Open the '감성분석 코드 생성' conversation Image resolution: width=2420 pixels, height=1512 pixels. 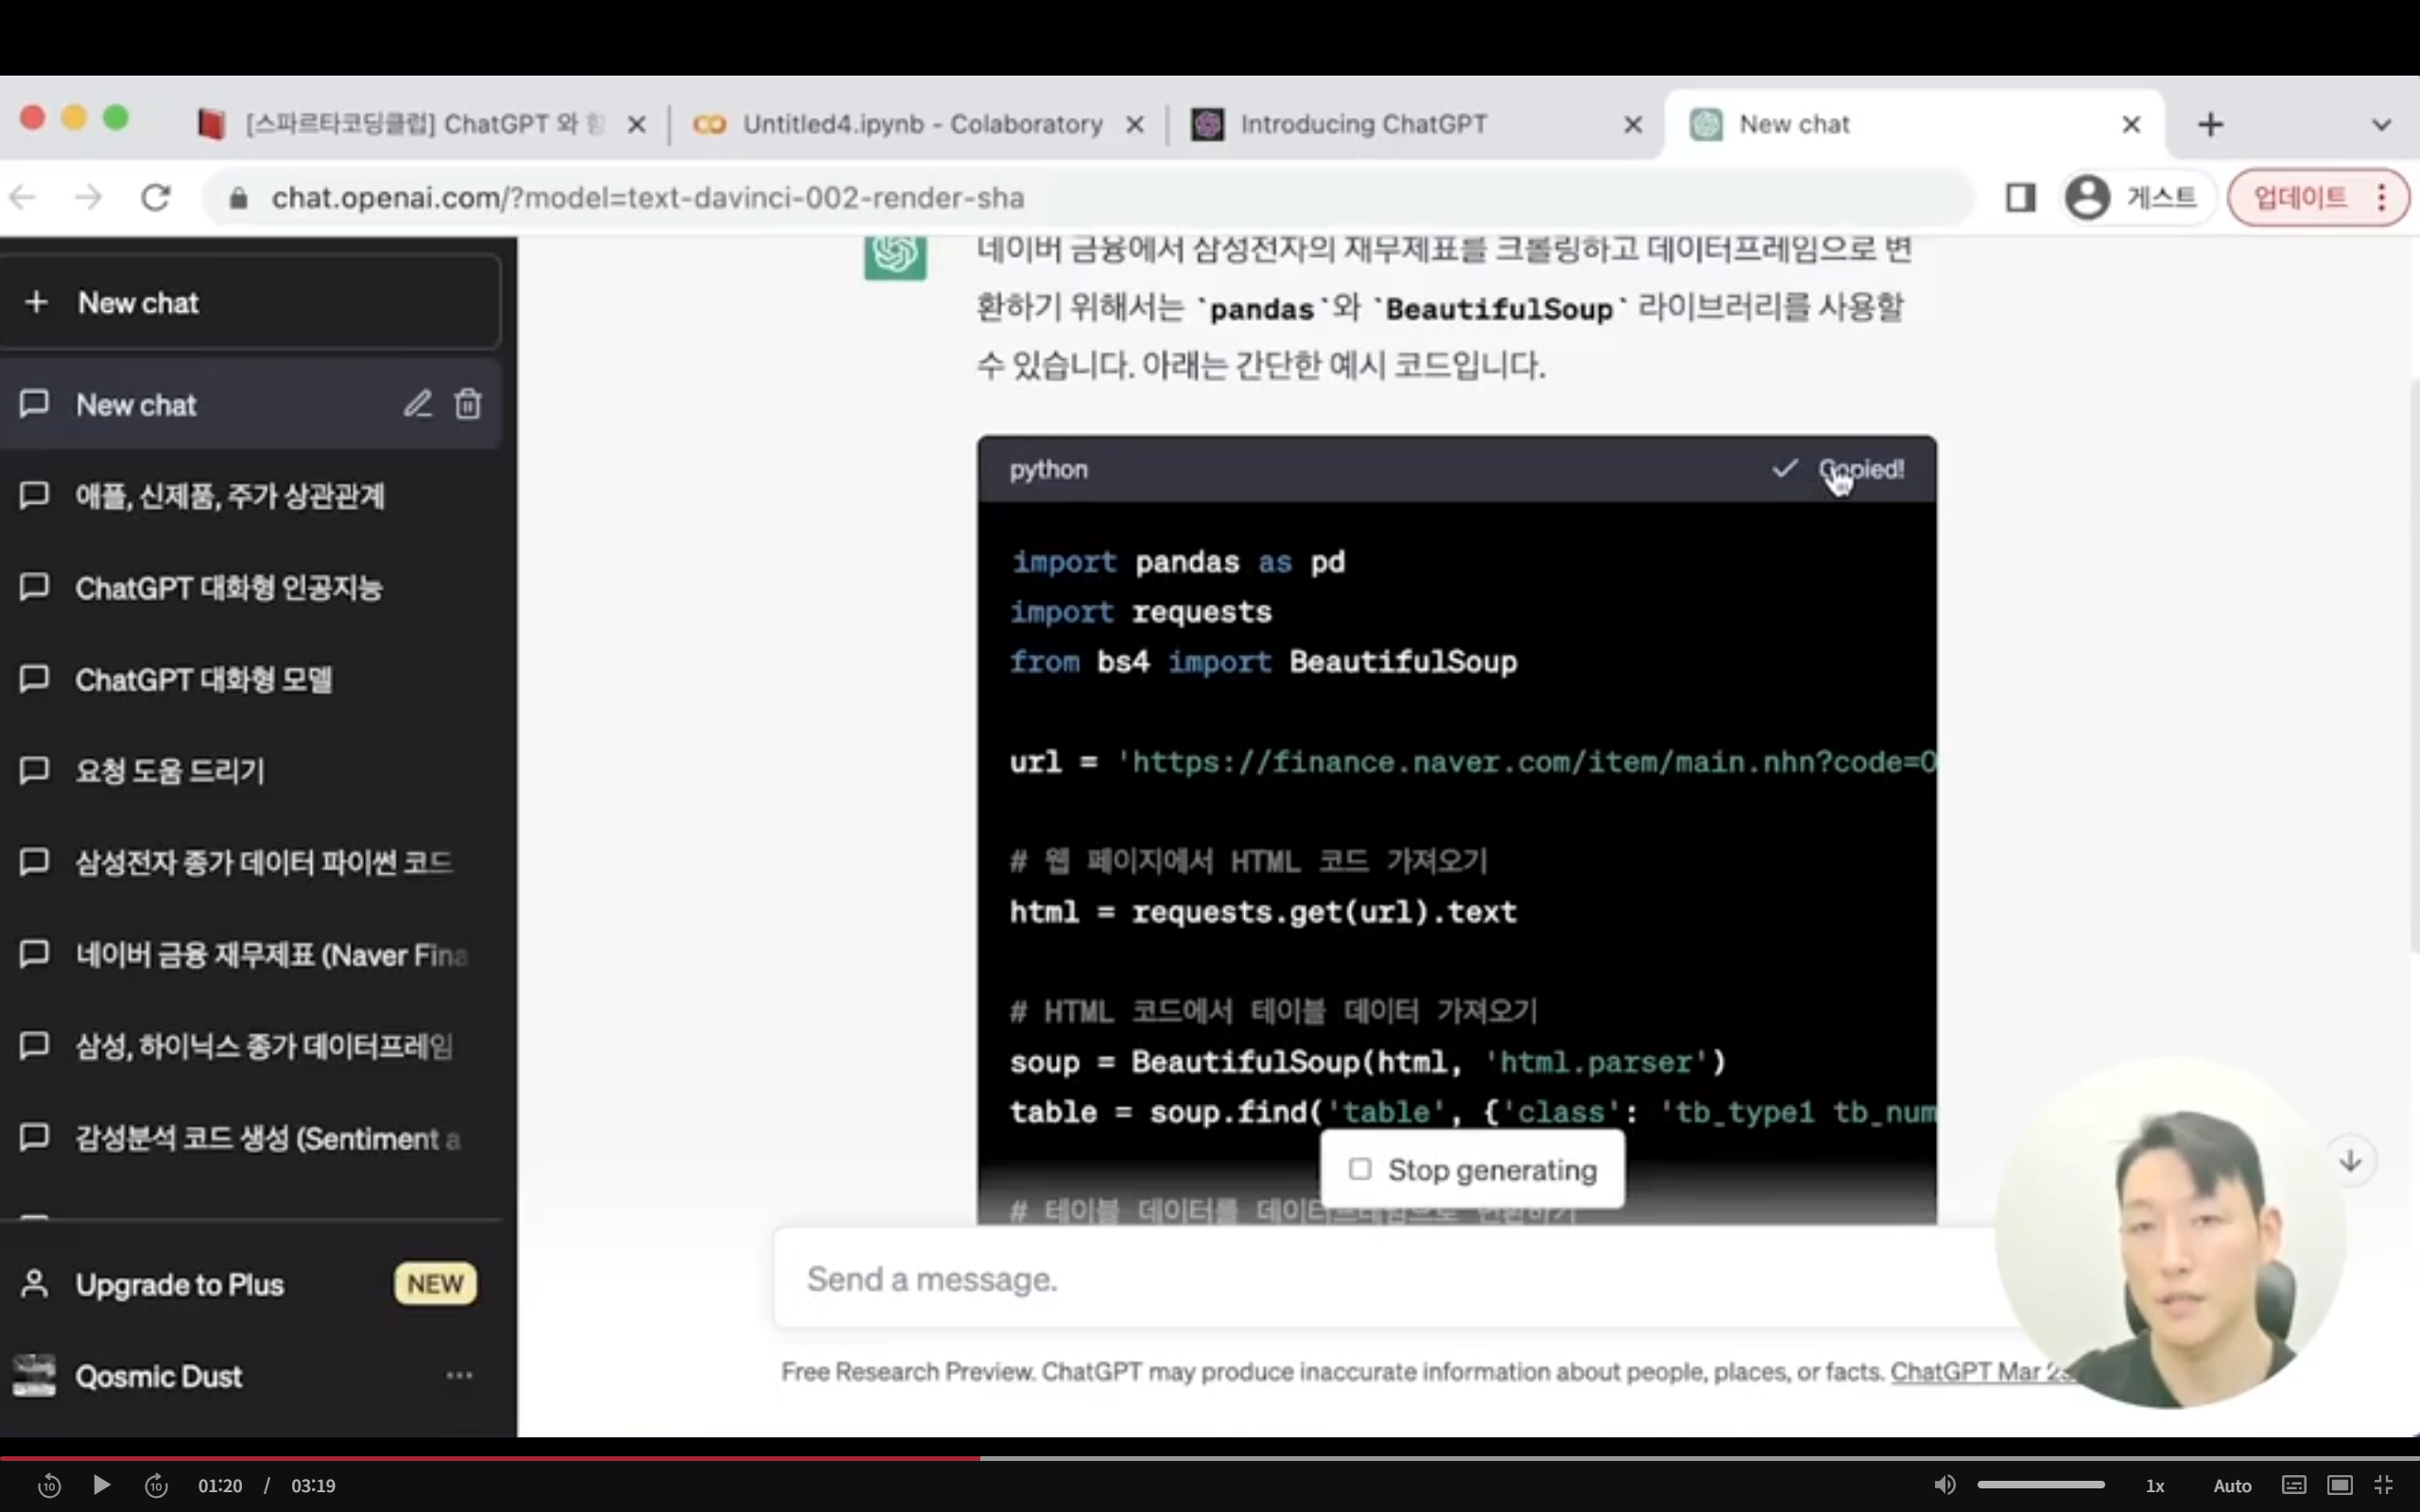tap(250, 1138)
